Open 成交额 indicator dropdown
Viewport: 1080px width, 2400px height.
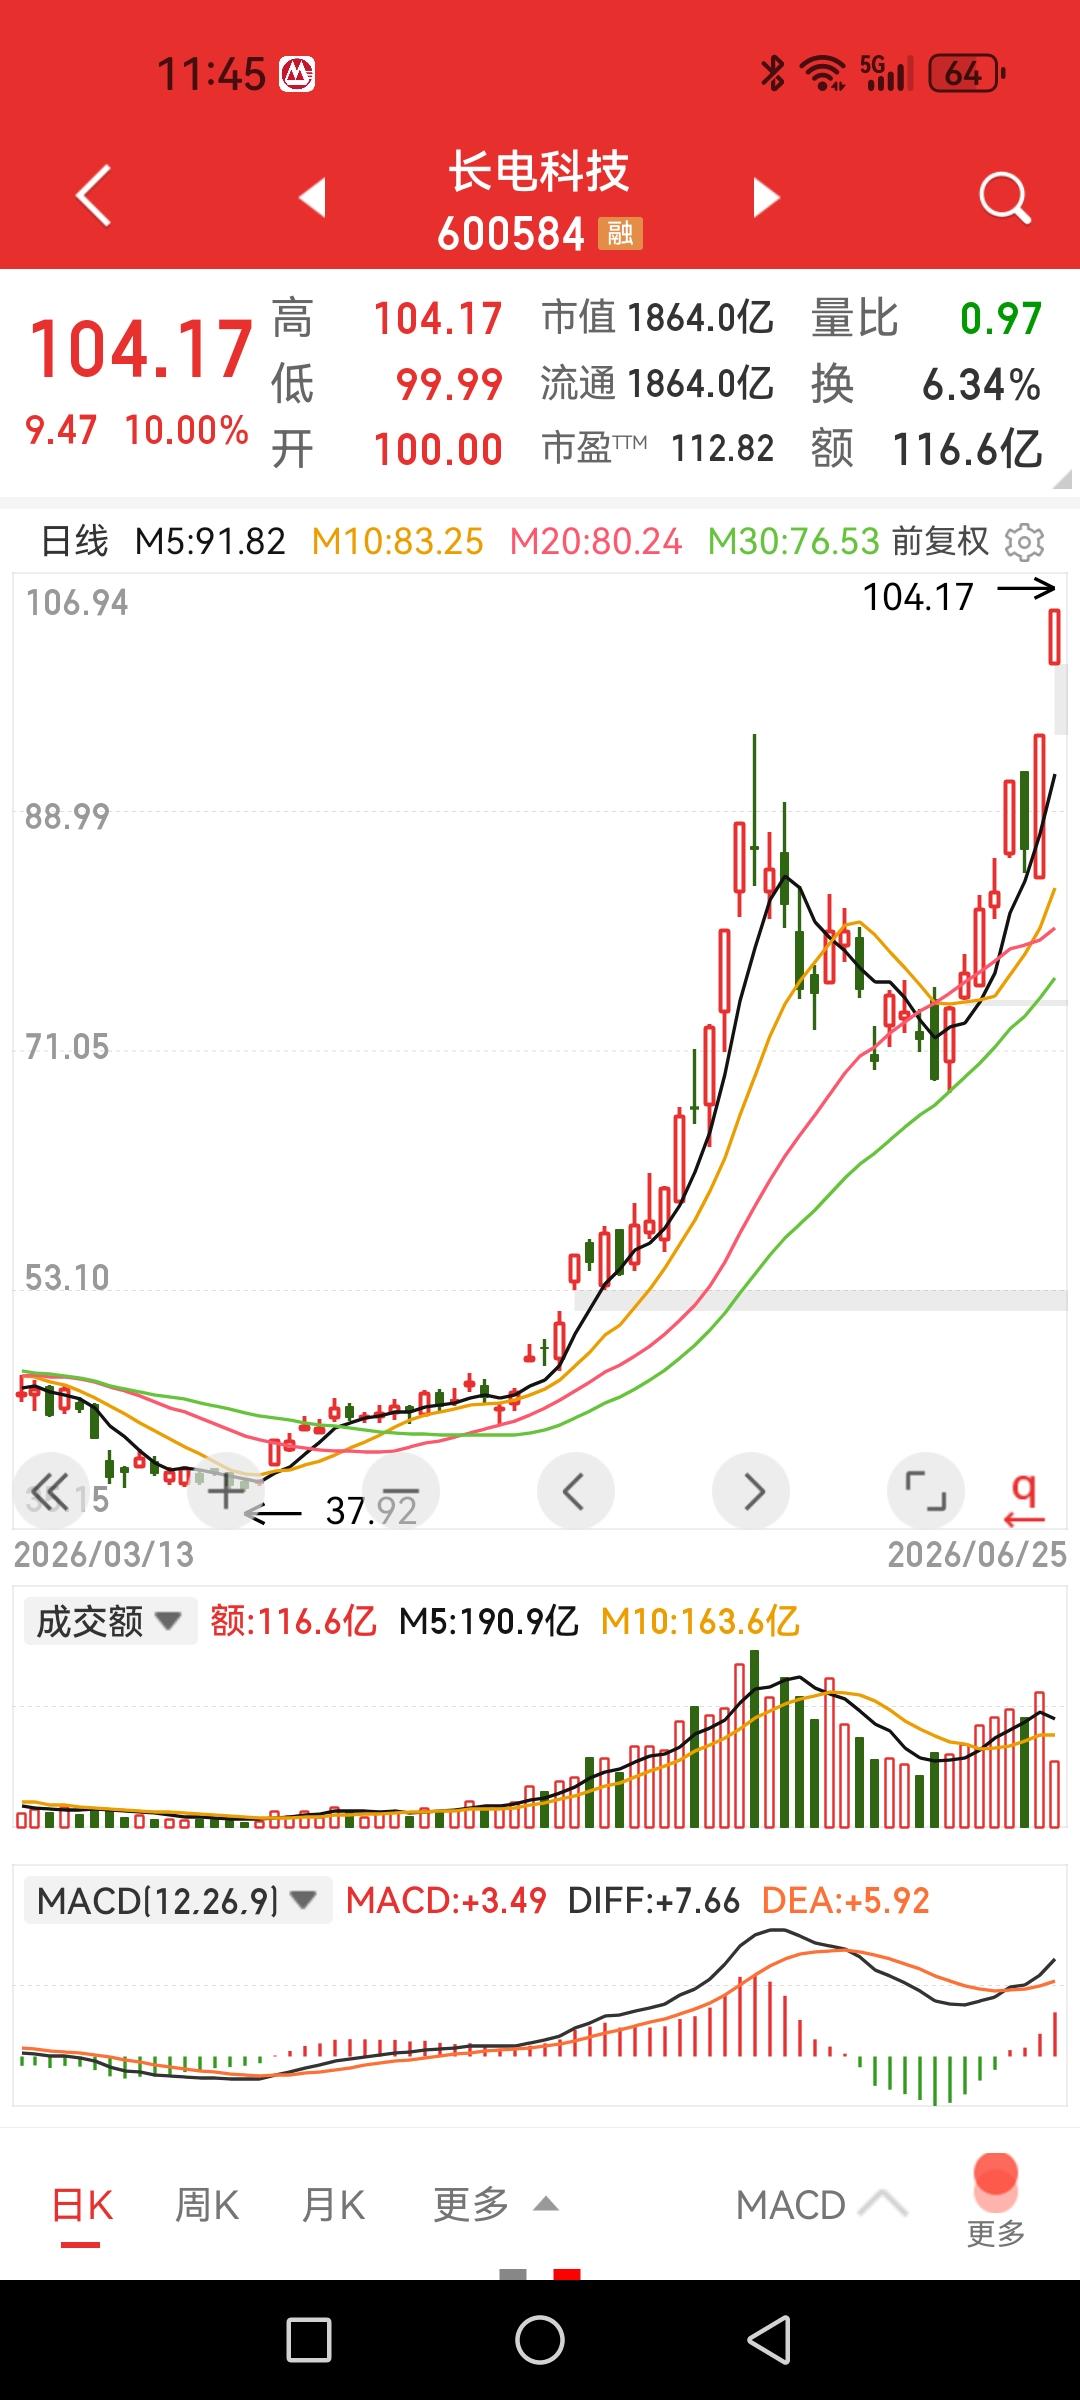click(x=110, y=1621)
